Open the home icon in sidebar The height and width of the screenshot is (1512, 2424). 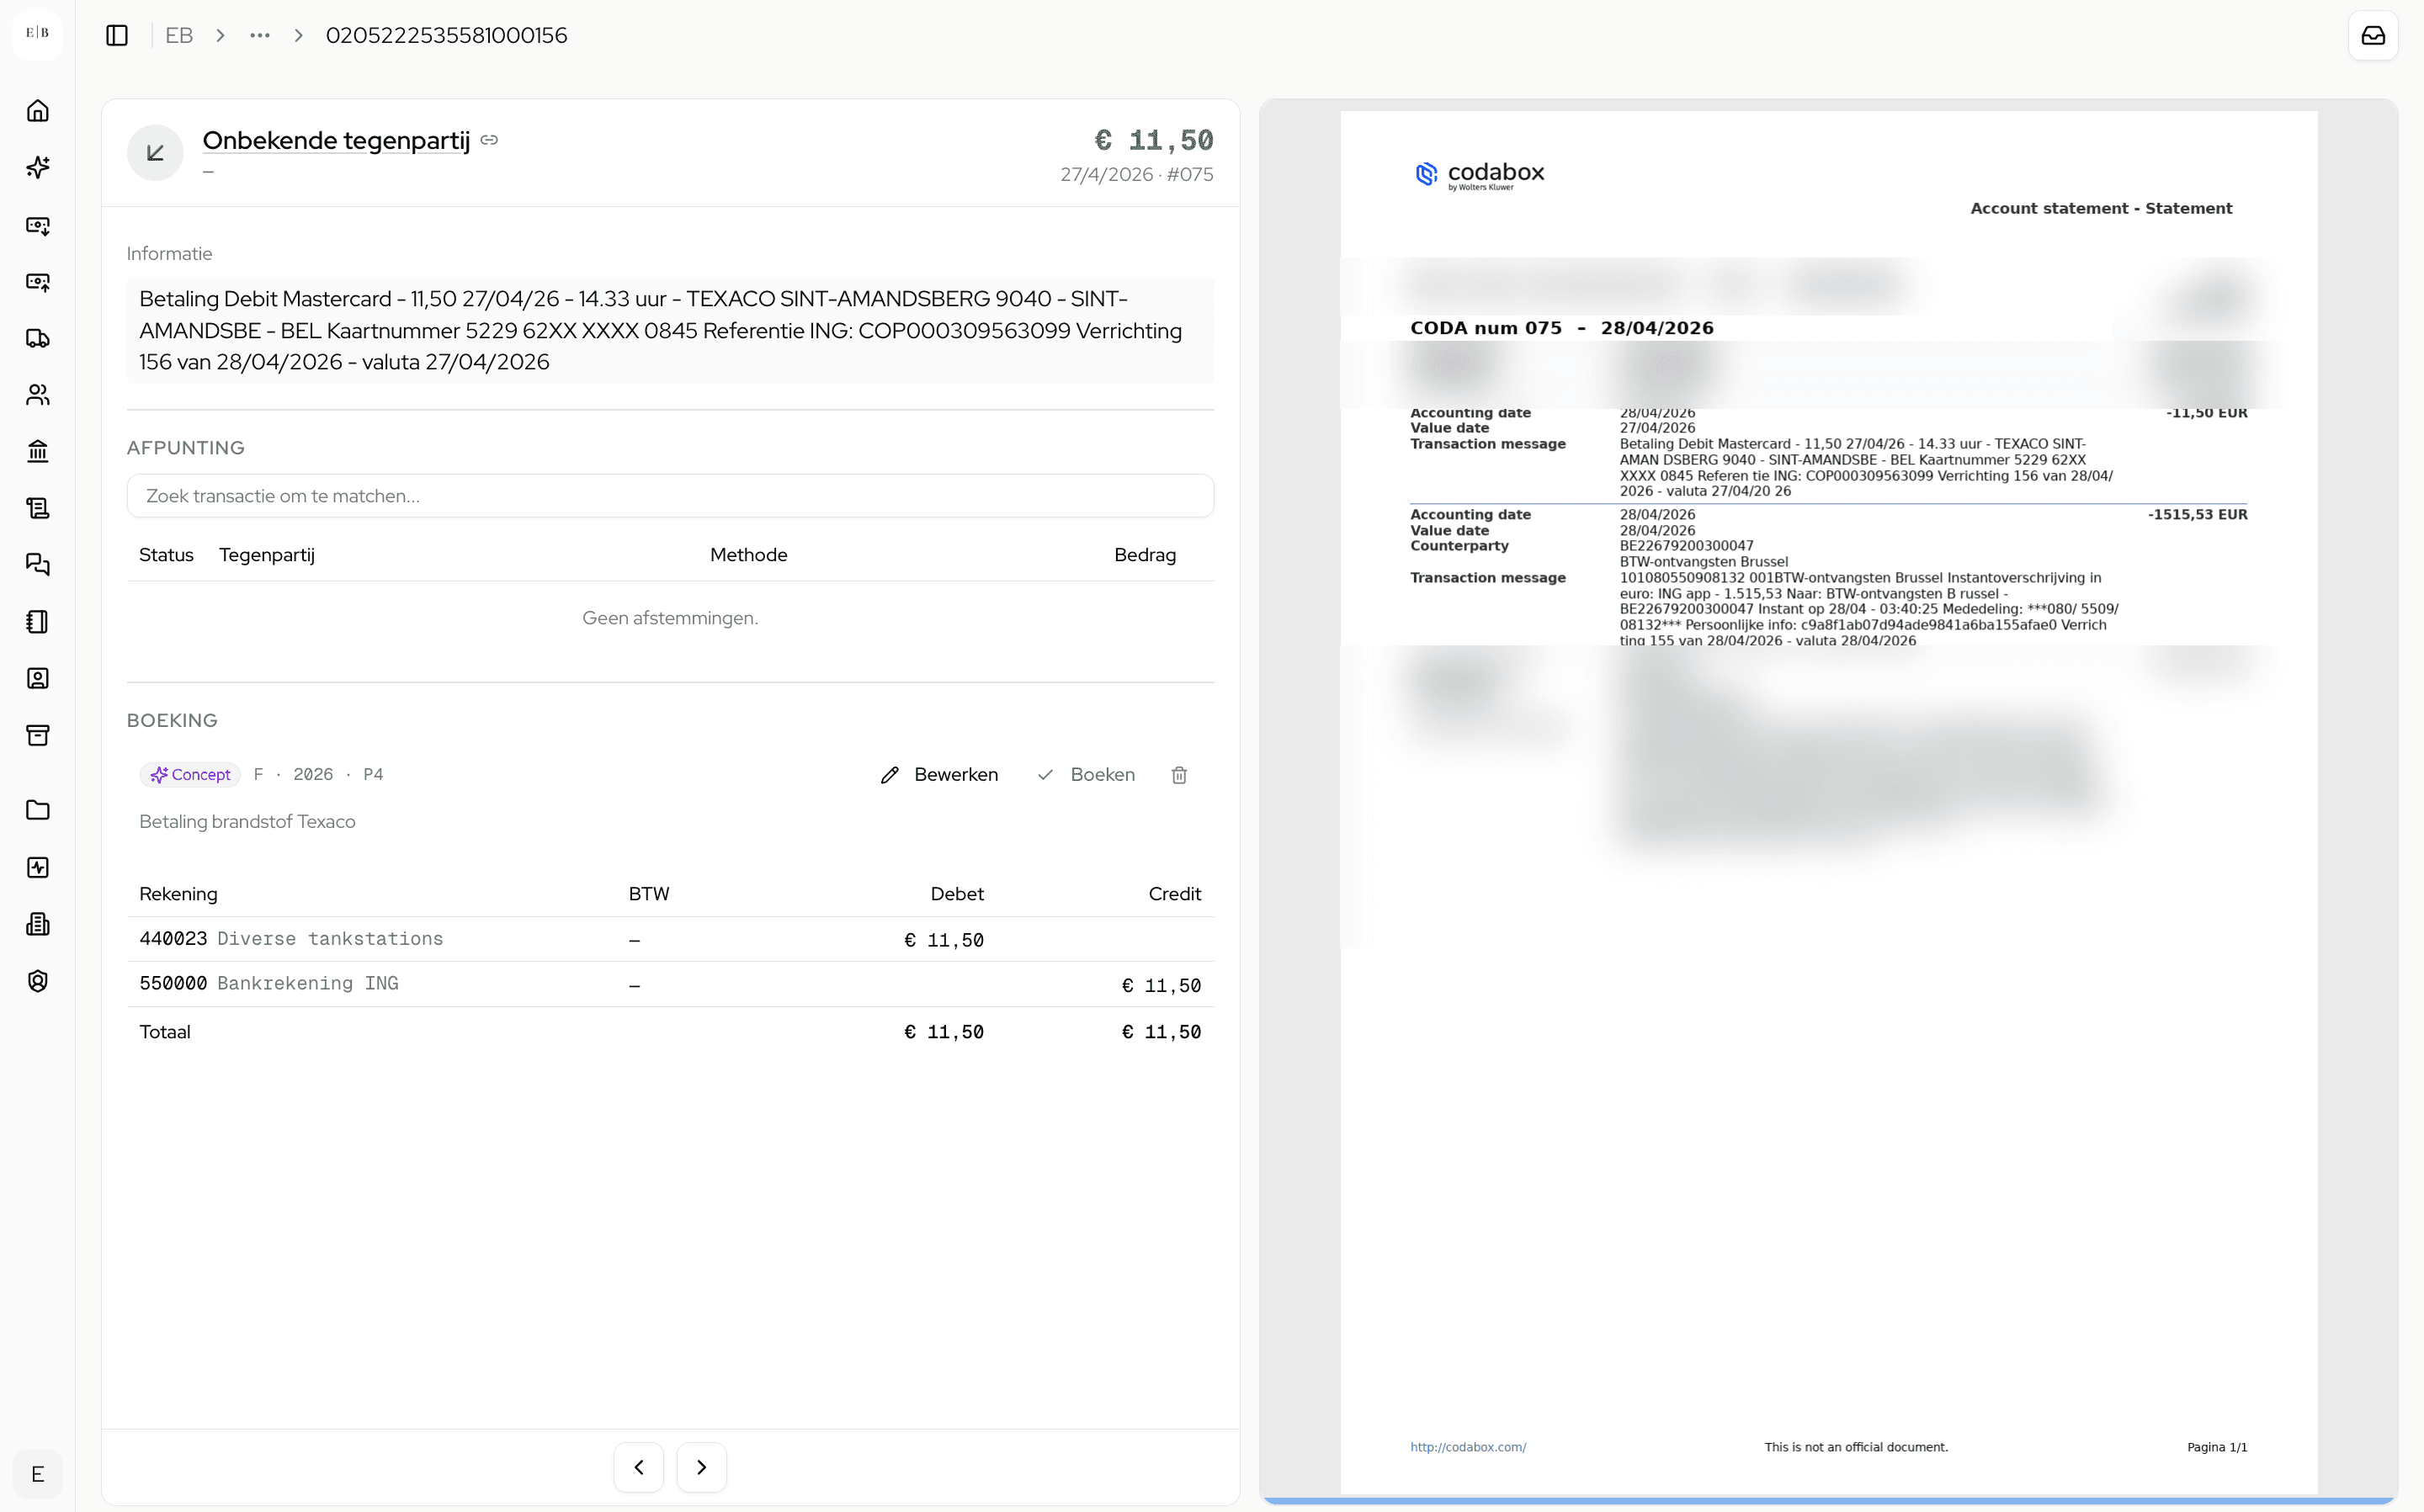click(x=38, y=110)
